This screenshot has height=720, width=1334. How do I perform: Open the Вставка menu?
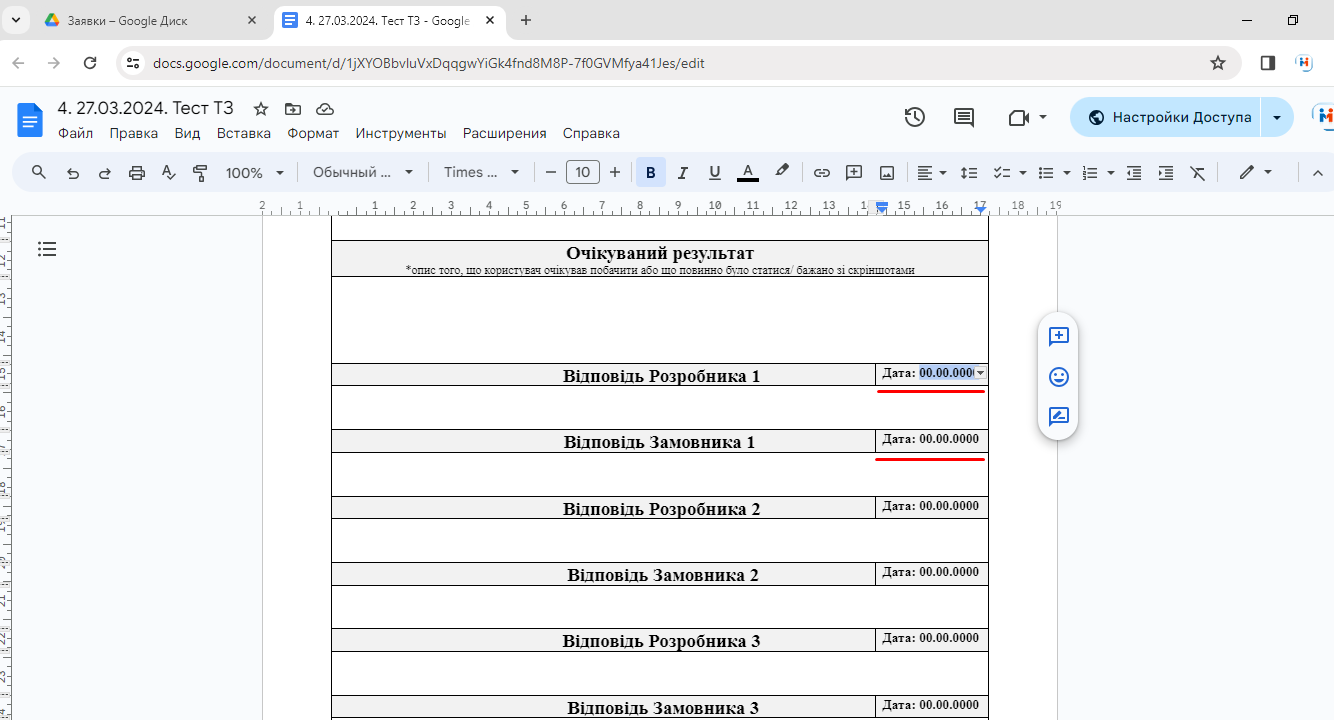[243, 133]
